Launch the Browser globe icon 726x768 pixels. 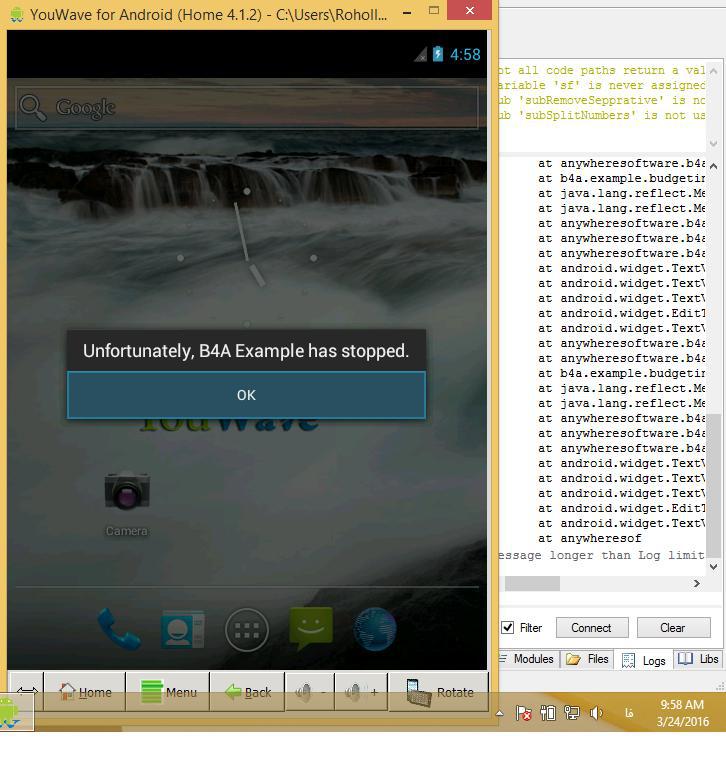point(375,630)
